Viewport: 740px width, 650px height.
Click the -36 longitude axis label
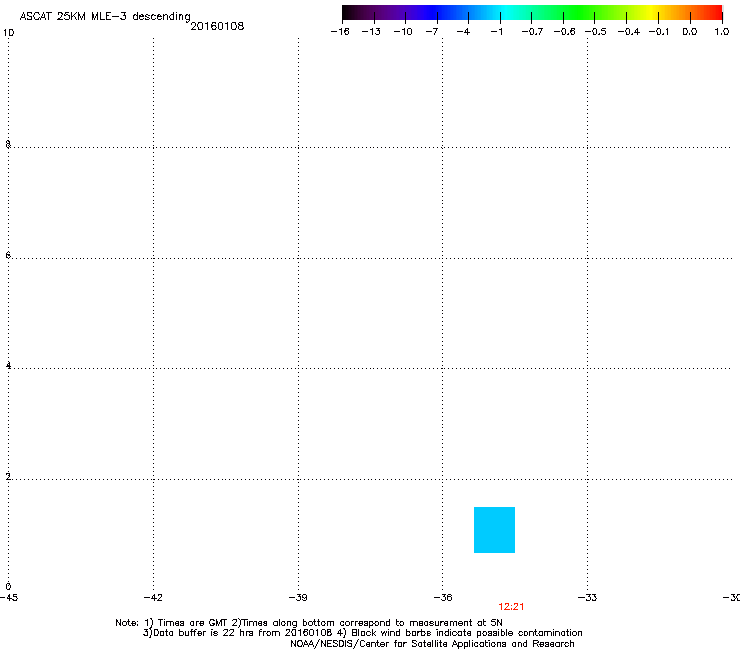point(443,598)
